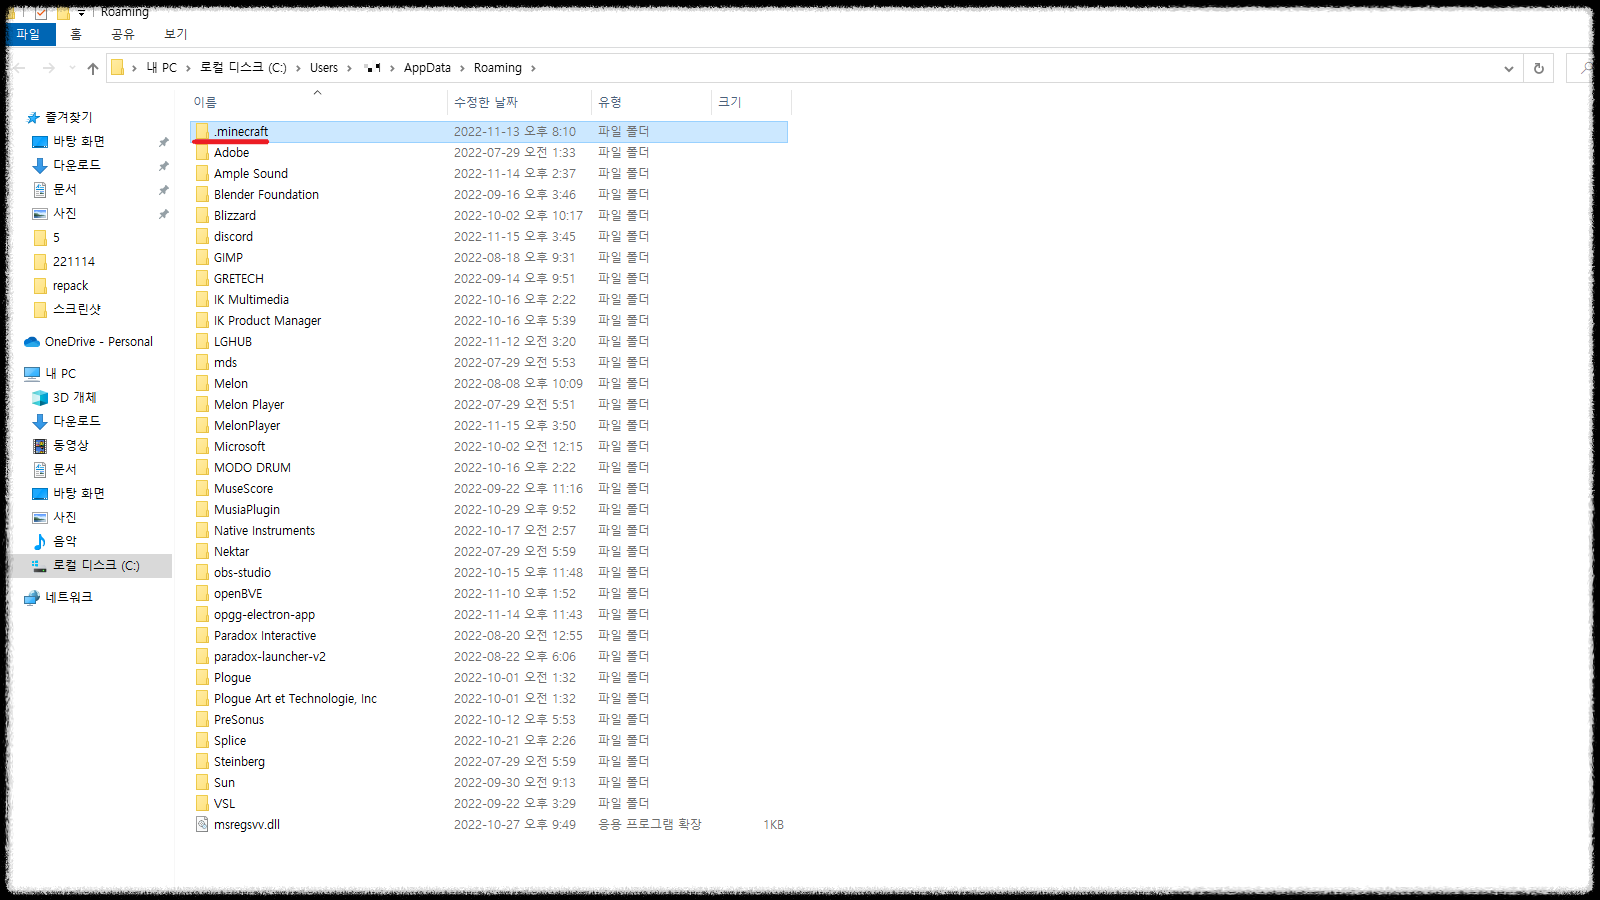
Task: Select the IK Product Manager folder
Action: click(267, 320)
